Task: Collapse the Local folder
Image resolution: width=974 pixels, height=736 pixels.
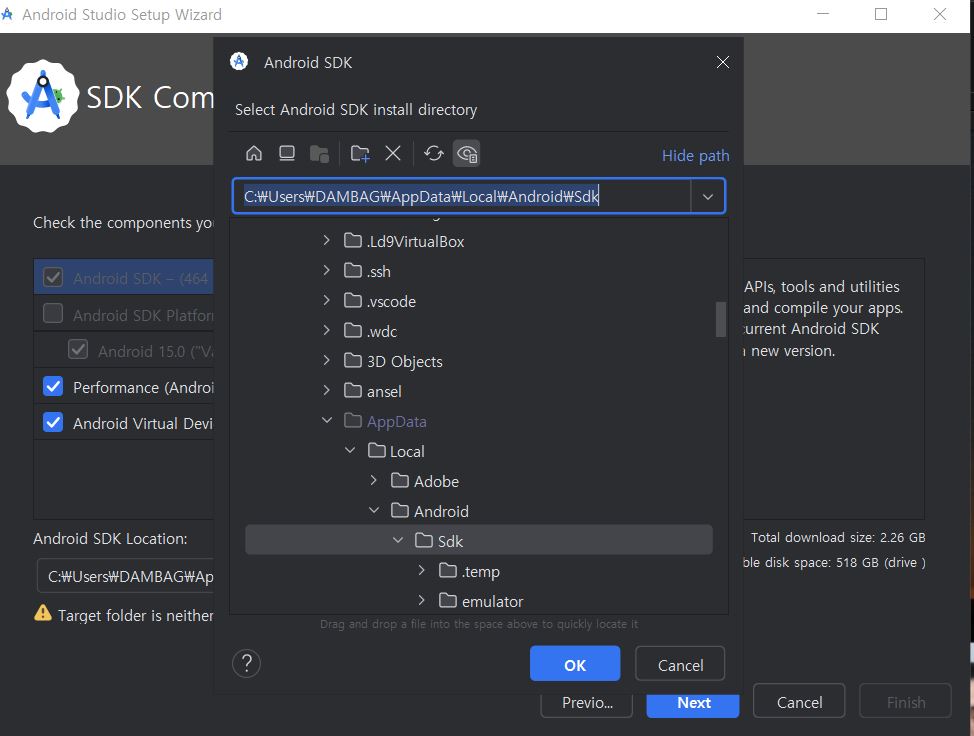Action: pos(350,450)
